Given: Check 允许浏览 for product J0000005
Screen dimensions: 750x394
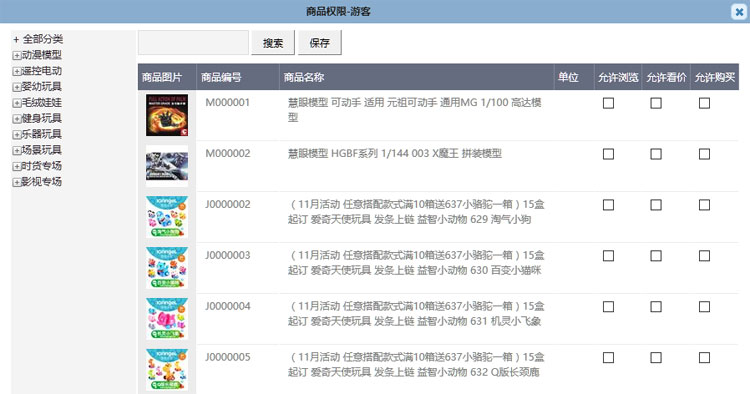Looking at the screenshot, I should pyautogui.click(x=608, y=358).
